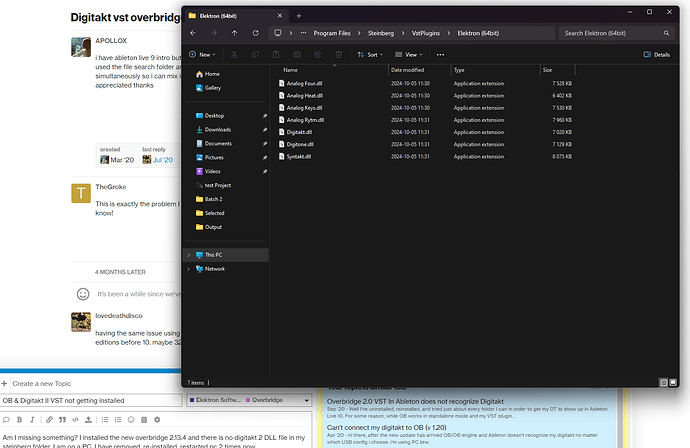The width and height of the screenshot is (690, 448).
Task: Click the forum topic title input field
Action: click(x=91, y=400)
